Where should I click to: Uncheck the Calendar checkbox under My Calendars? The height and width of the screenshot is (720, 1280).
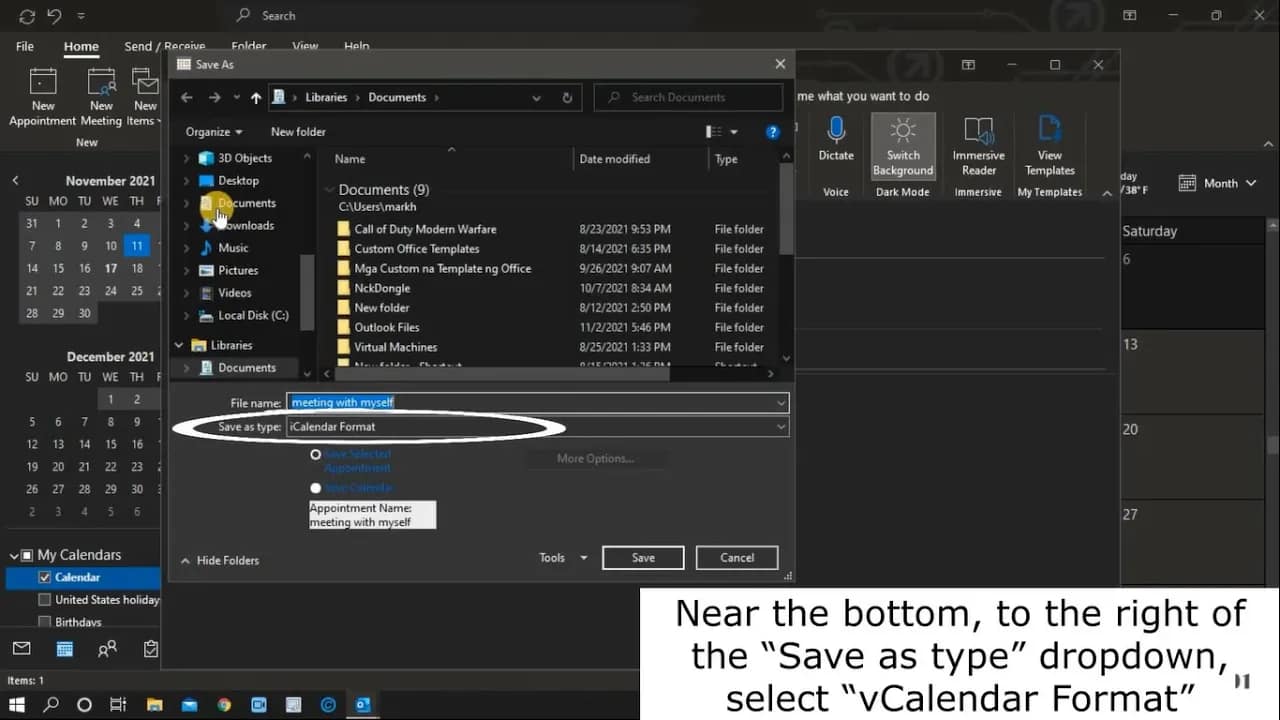[45, 577]
